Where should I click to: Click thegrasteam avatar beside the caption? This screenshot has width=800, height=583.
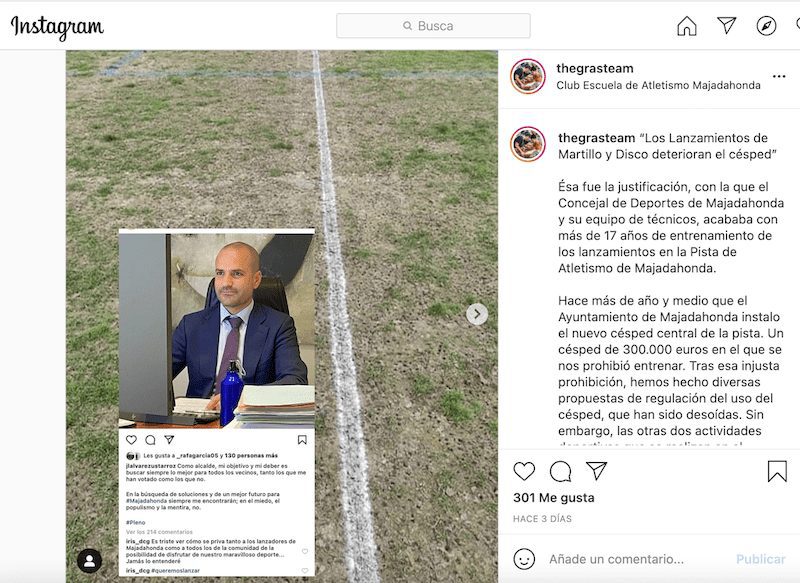528,144
